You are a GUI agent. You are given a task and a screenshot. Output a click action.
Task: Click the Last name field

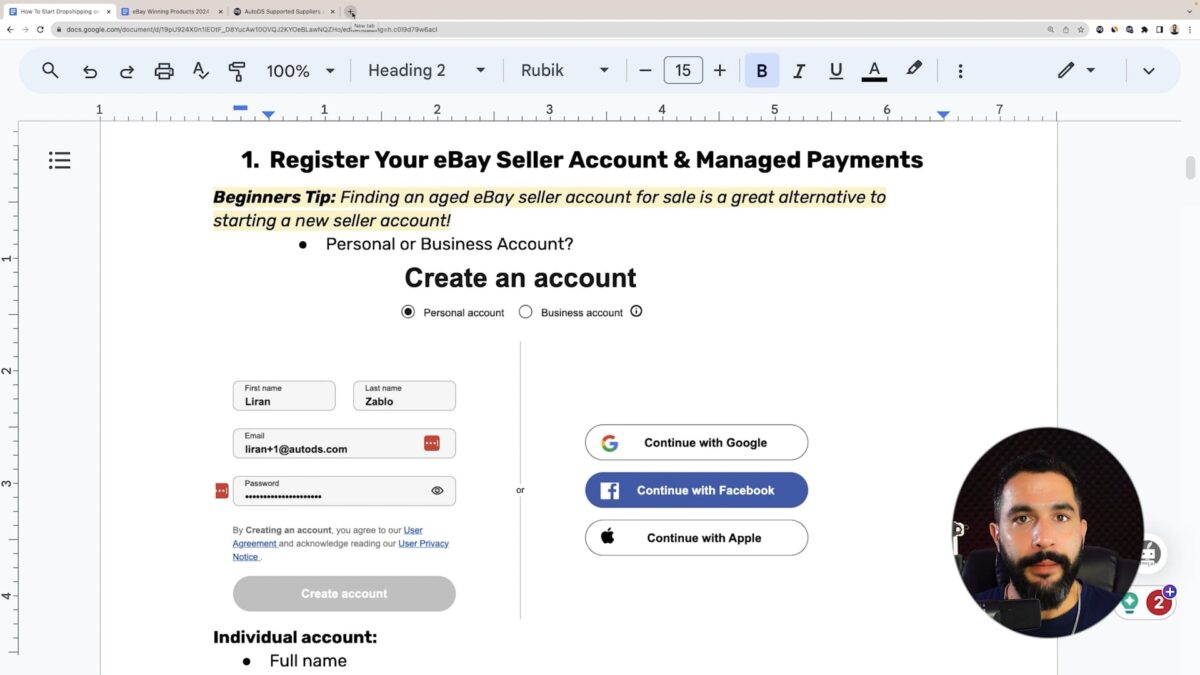(404, 395)
